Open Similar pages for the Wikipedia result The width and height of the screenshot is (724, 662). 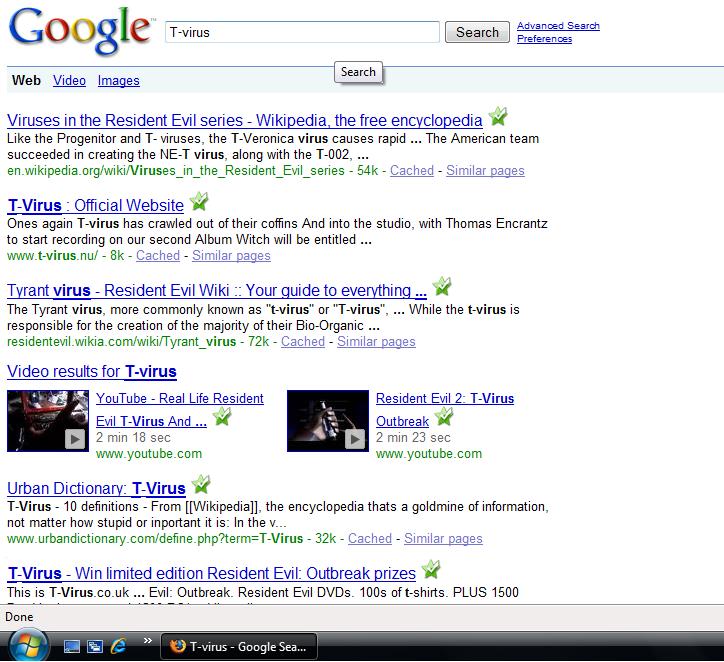(x=485, y=171)
